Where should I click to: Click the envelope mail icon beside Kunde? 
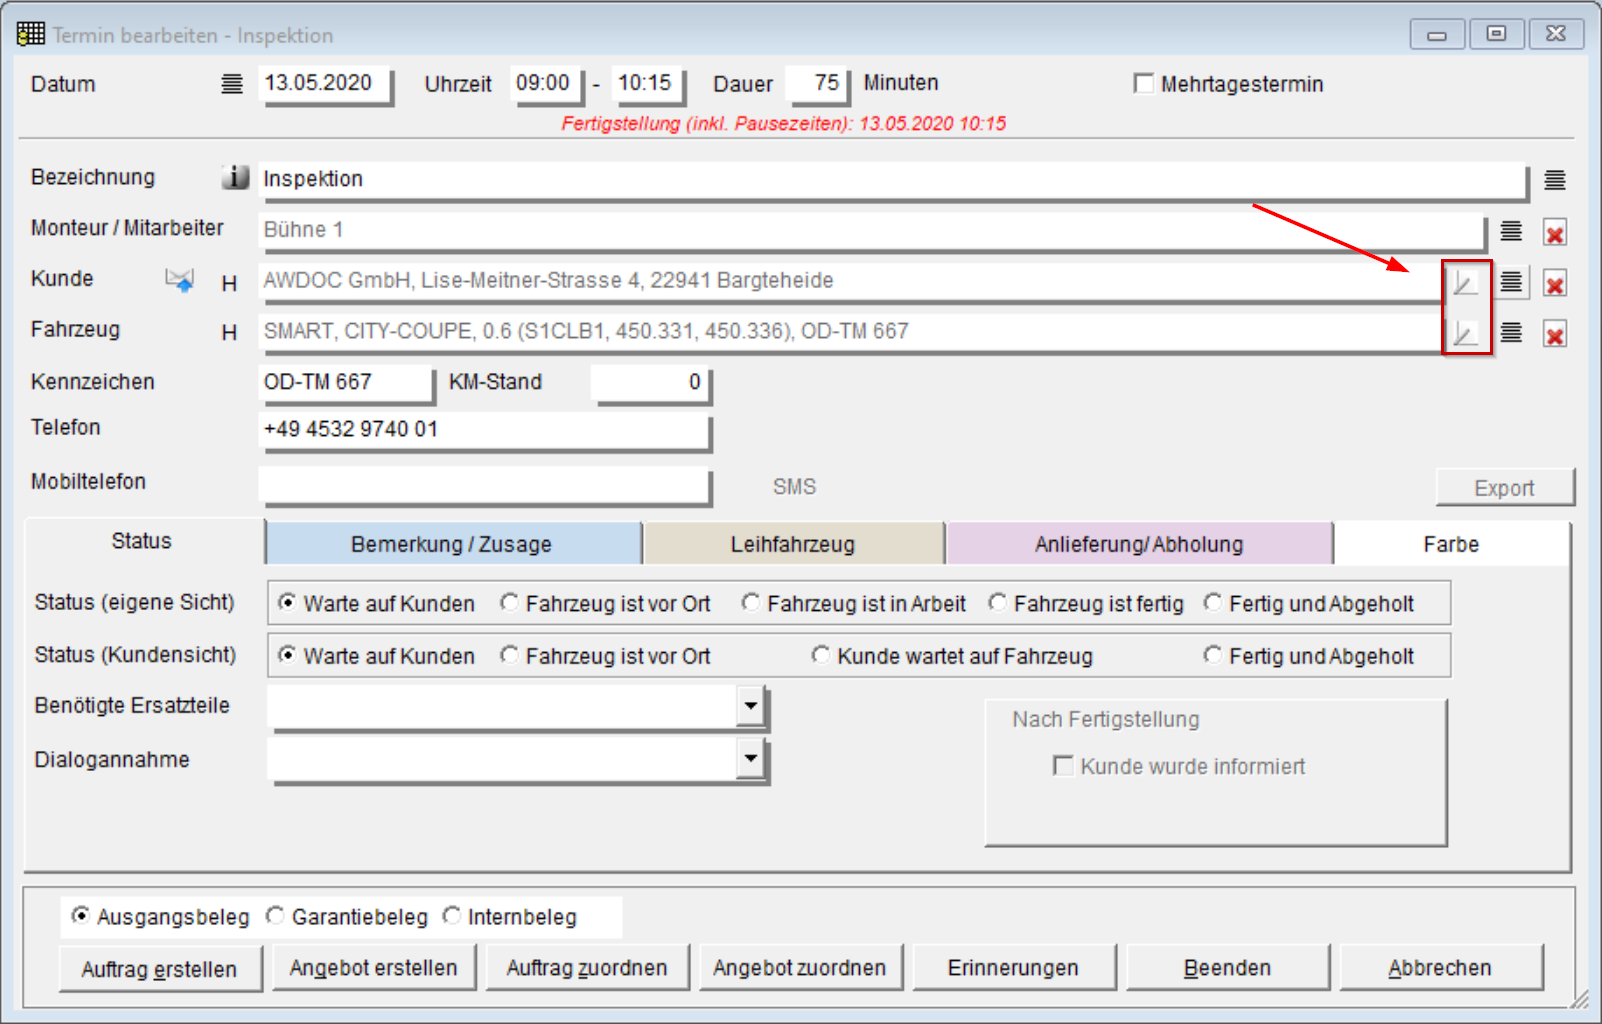click(180, 281)
